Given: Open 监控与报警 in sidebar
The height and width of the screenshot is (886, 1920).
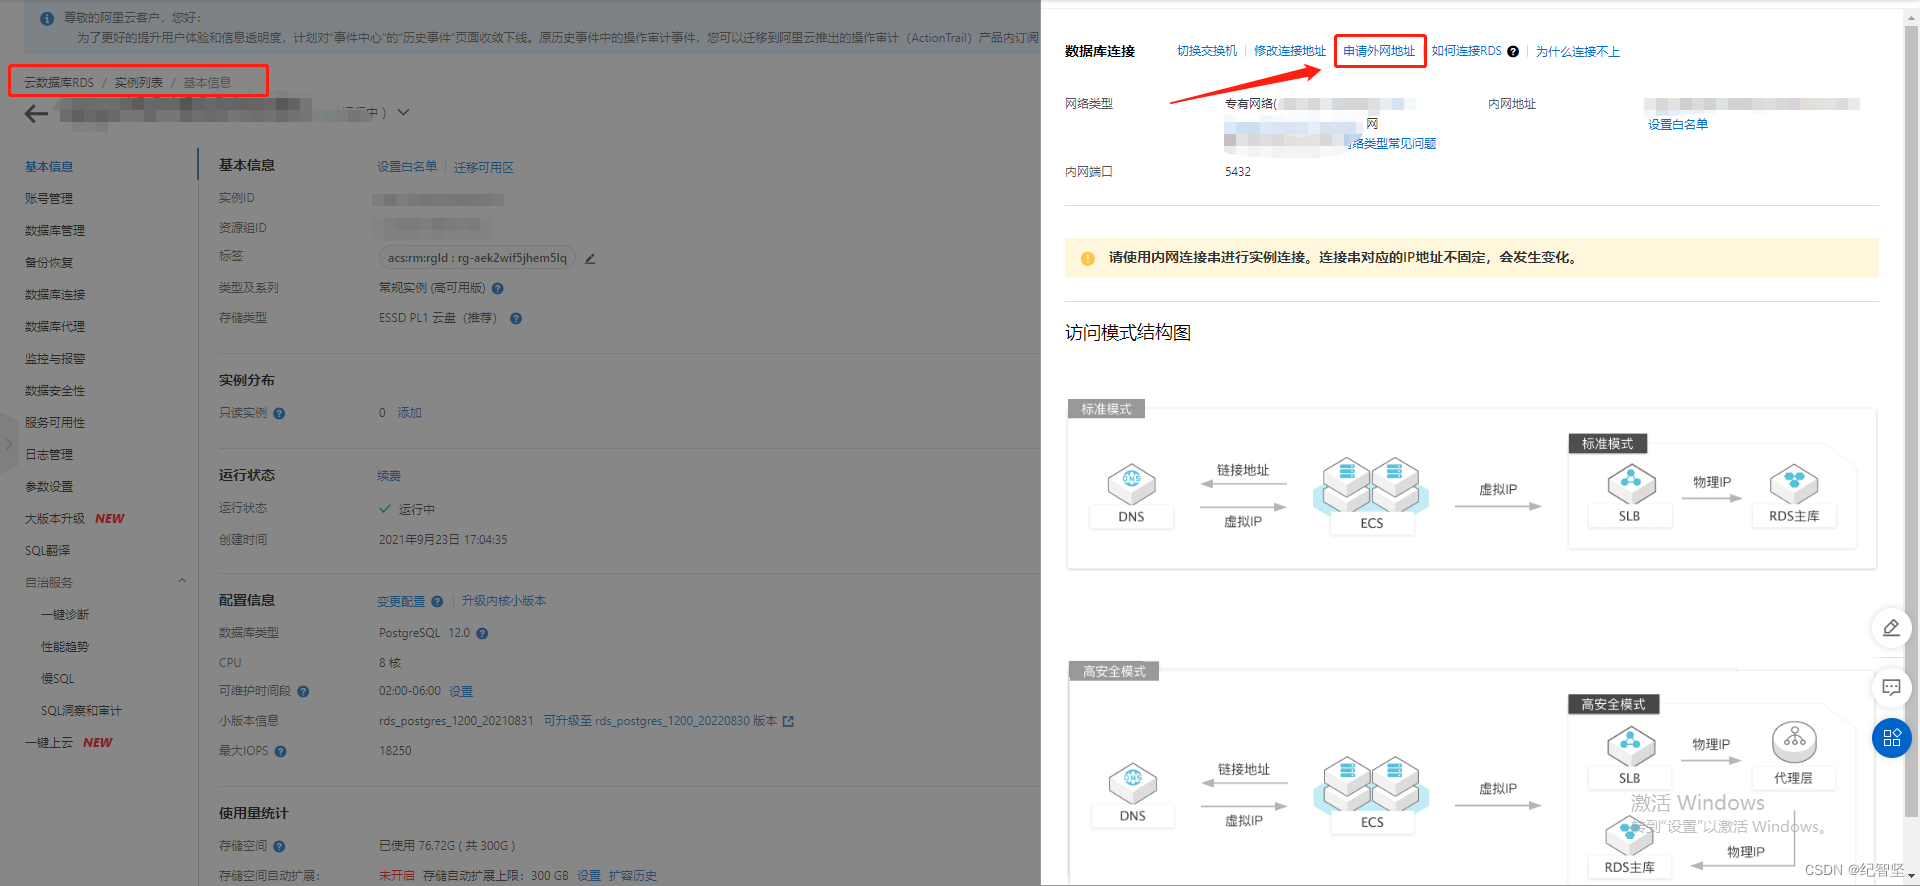Looking at the screenshot, I should tap(55, 359).
